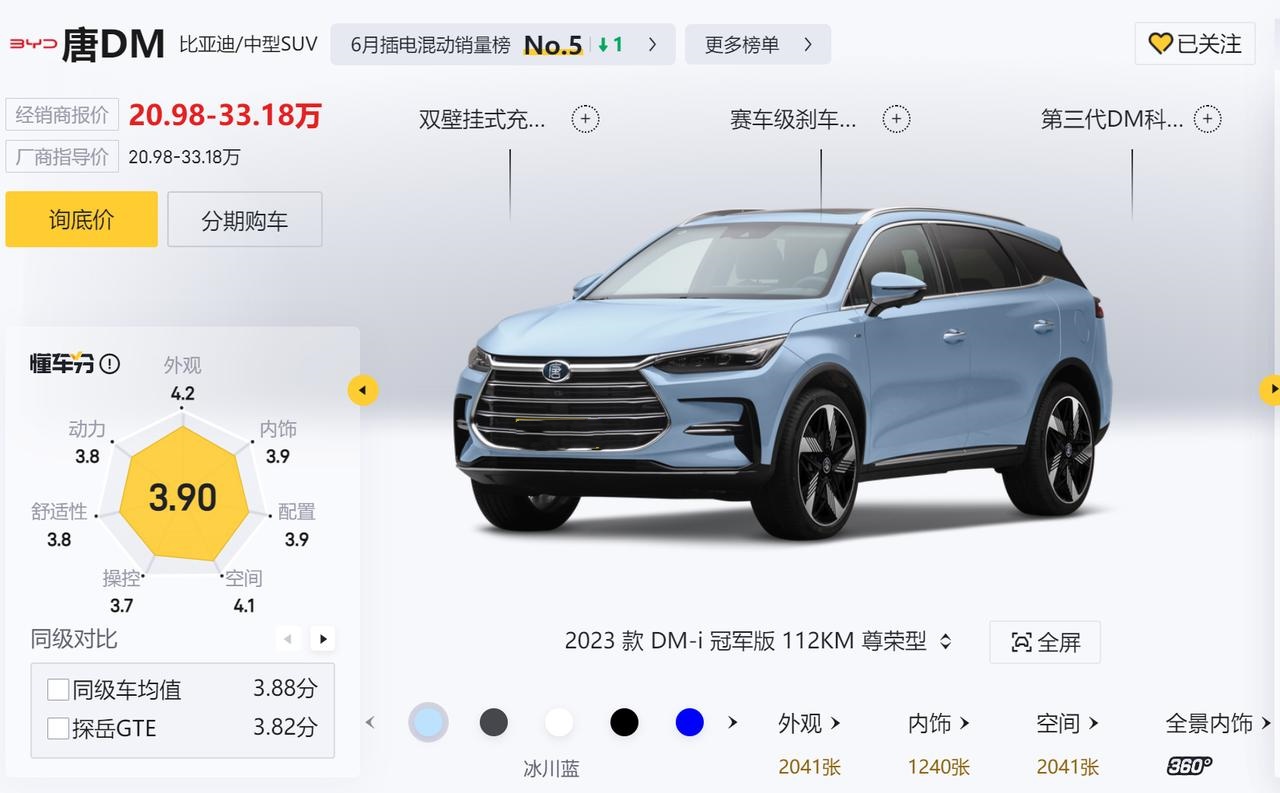Expand the 双壁挂式充 feature plus icon
1280x793 pixels.
pos(585,119)
